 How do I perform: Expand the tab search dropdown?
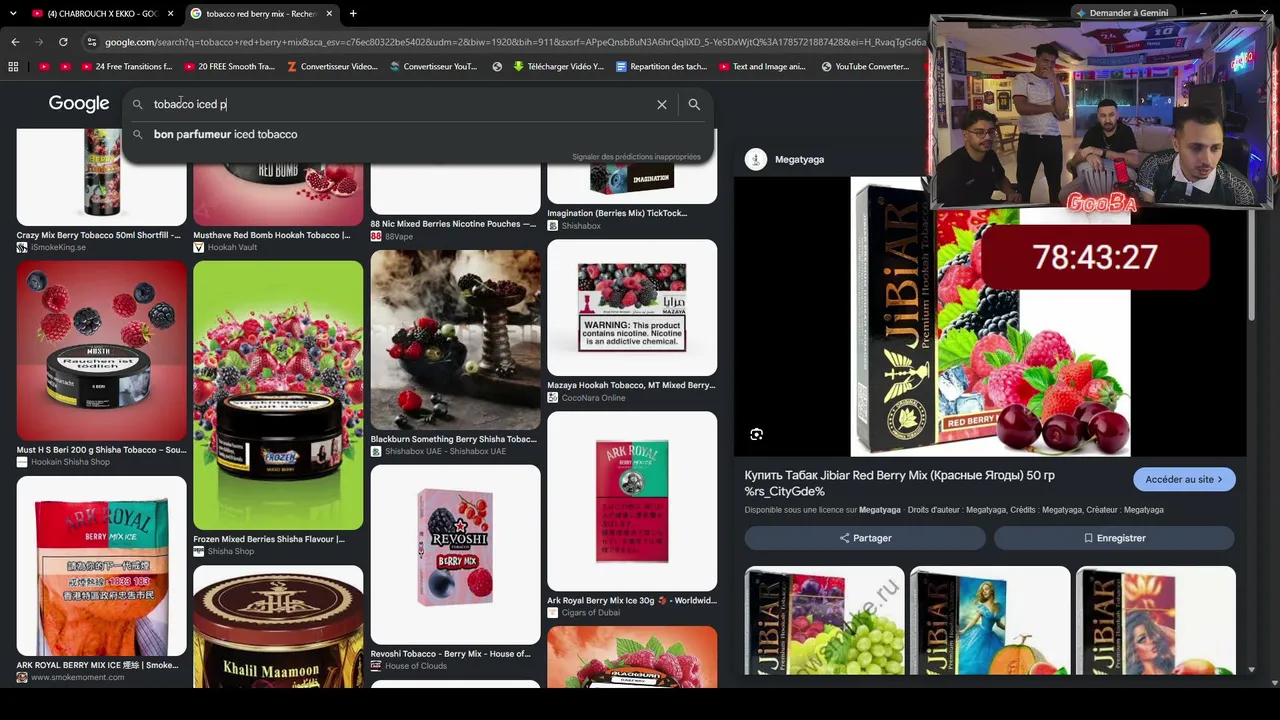tap(14, 13)
